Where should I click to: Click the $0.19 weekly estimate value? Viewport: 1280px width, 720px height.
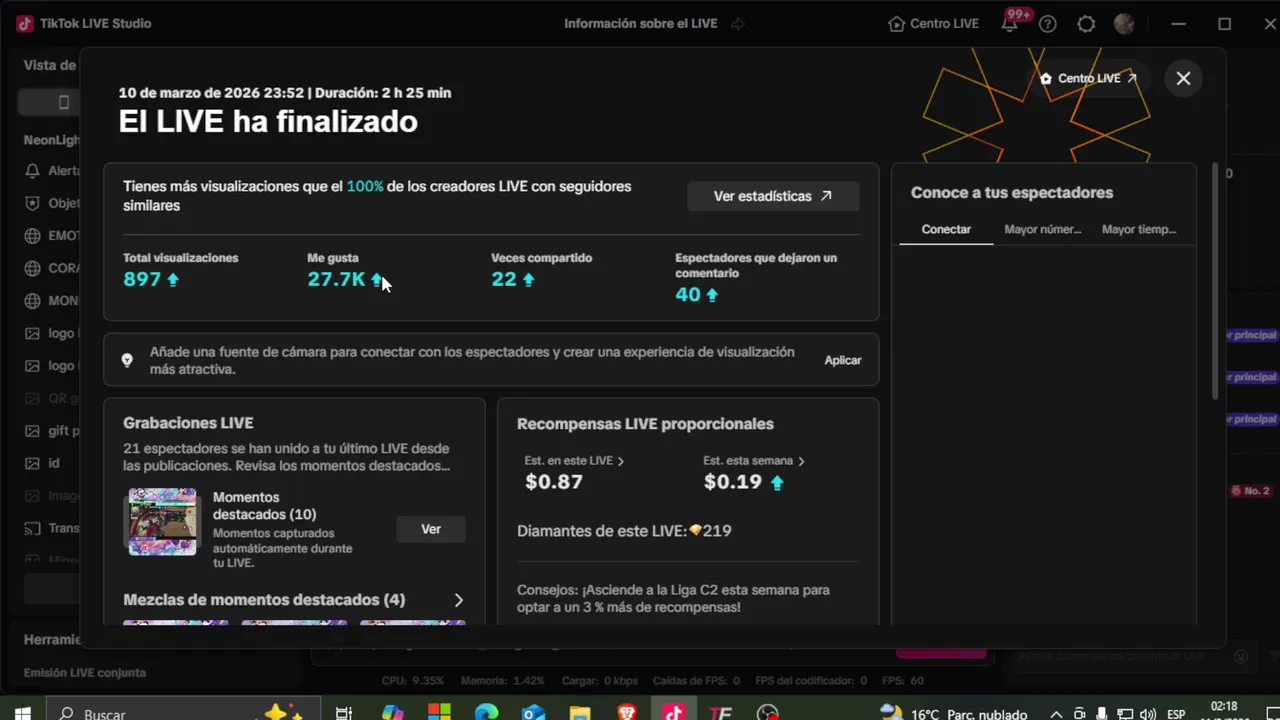[x=733, y=482]
